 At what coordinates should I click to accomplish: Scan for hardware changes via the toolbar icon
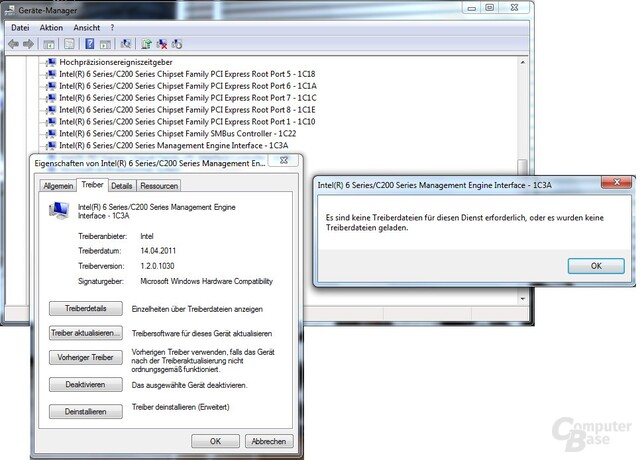click(126, 44)
